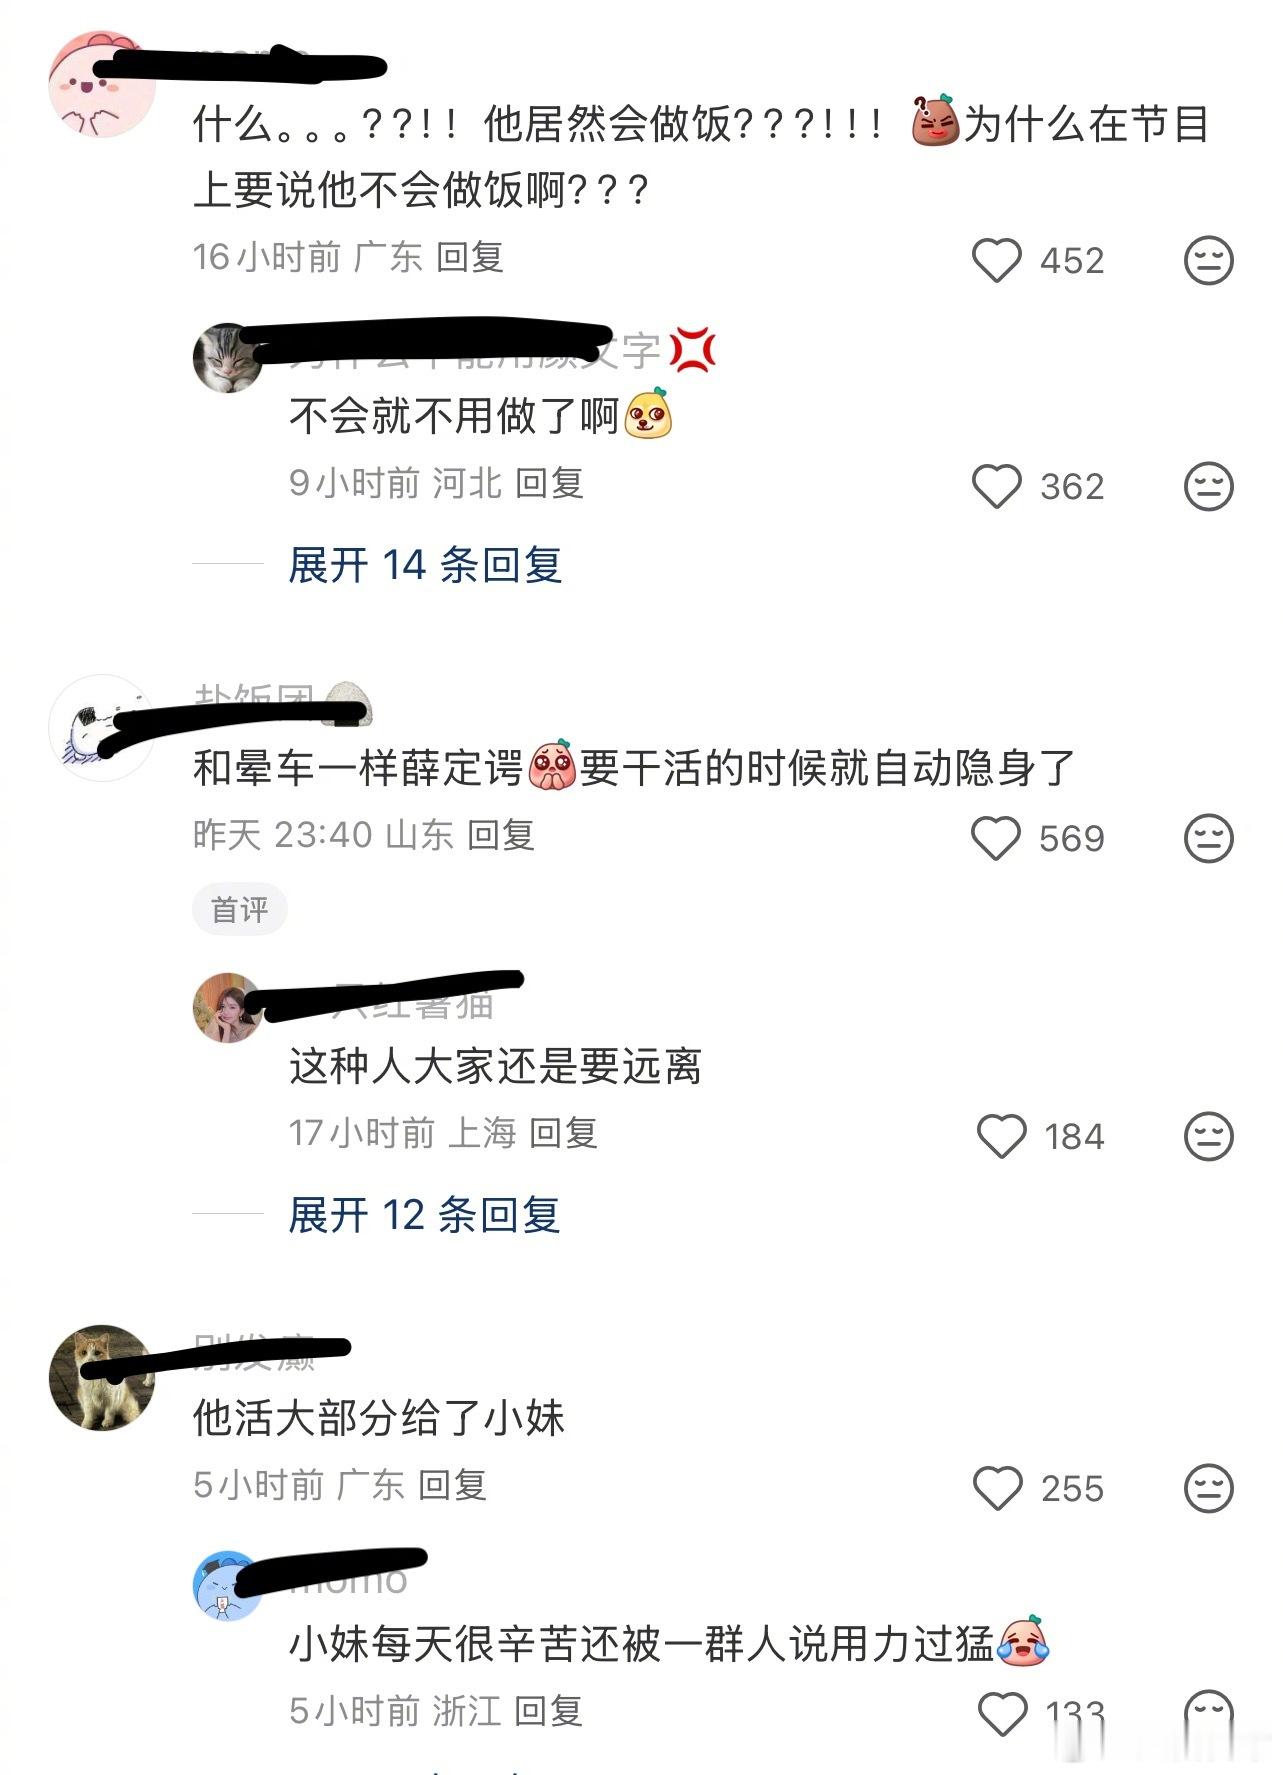Tap dislike face beside 255 likes

point(1208,1488)
